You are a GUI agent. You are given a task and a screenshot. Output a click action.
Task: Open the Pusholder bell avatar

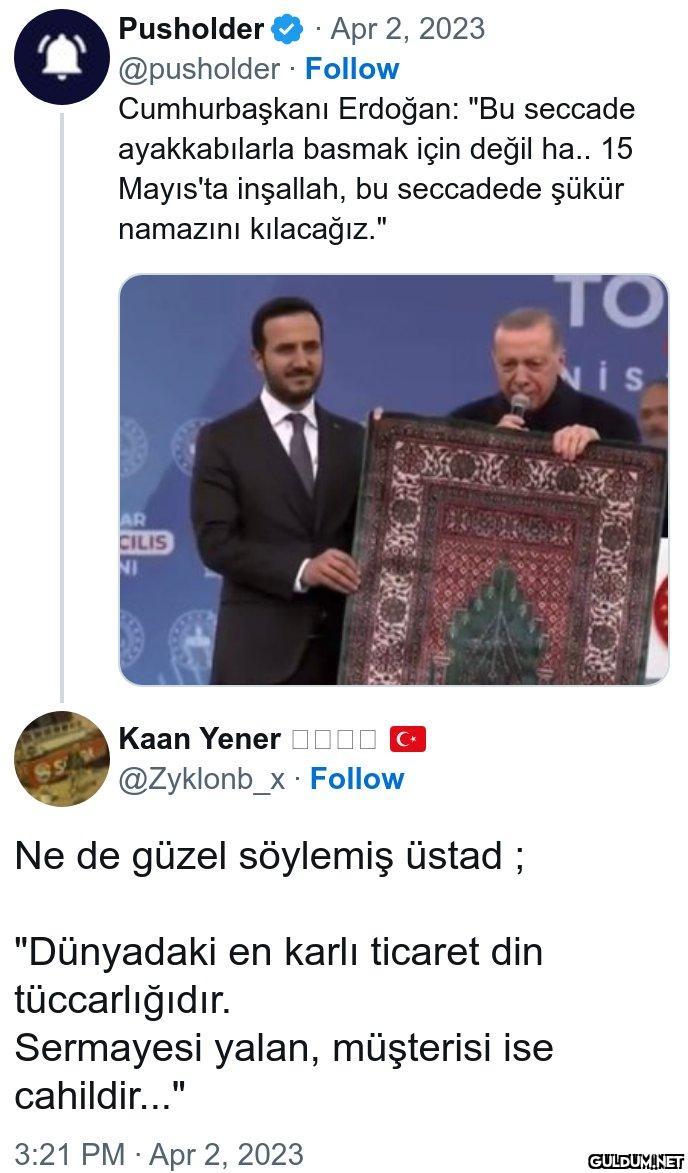click(x=61, y=57)
